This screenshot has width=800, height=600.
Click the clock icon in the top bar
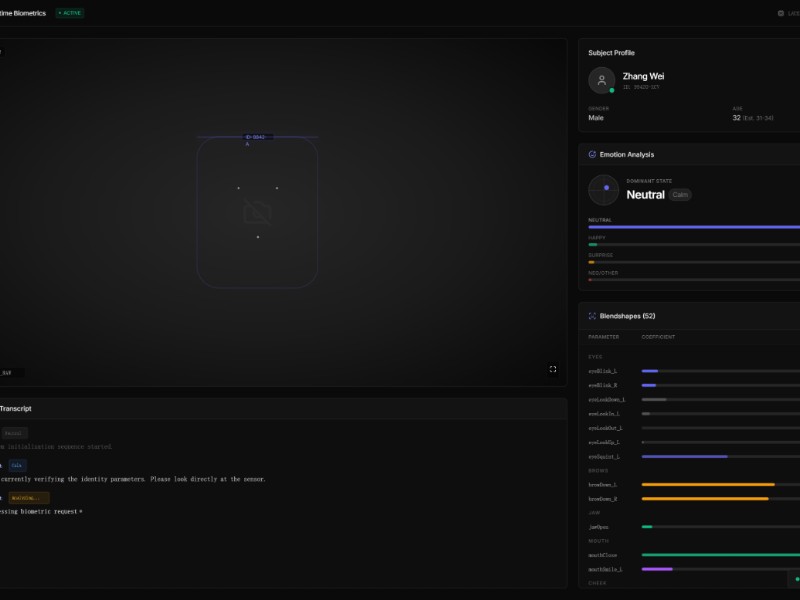coord(781,13)
